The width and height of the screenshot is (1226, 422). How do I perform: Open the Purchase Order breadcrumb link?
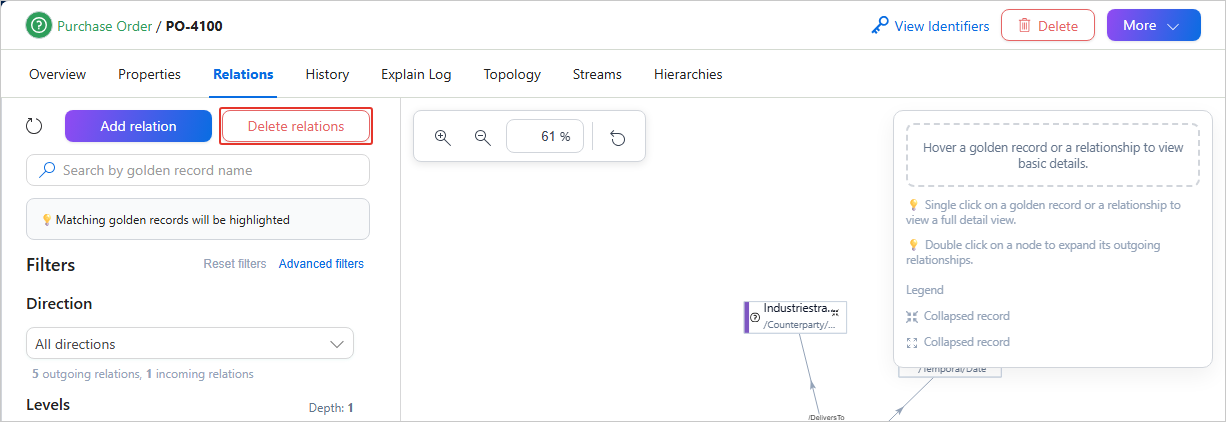click(x=104, y=26)
